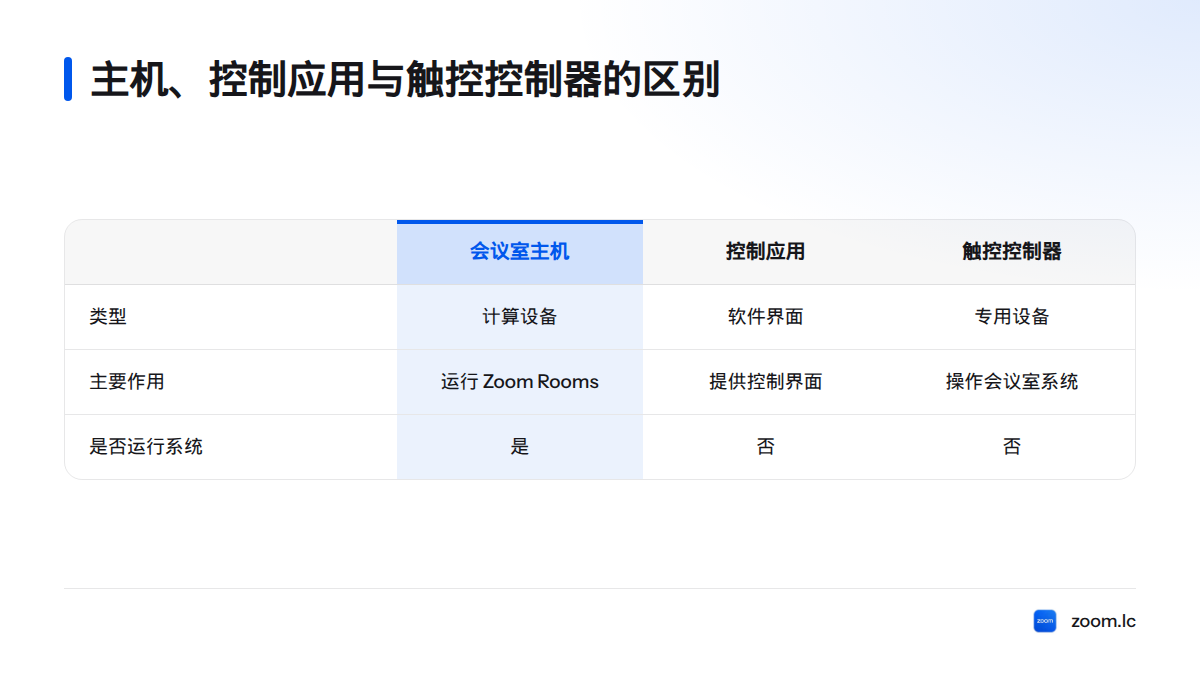Click the blue Zoom logo icon
The height and width of the screenshot is (675, 1200).
(x=1045, y=621)
